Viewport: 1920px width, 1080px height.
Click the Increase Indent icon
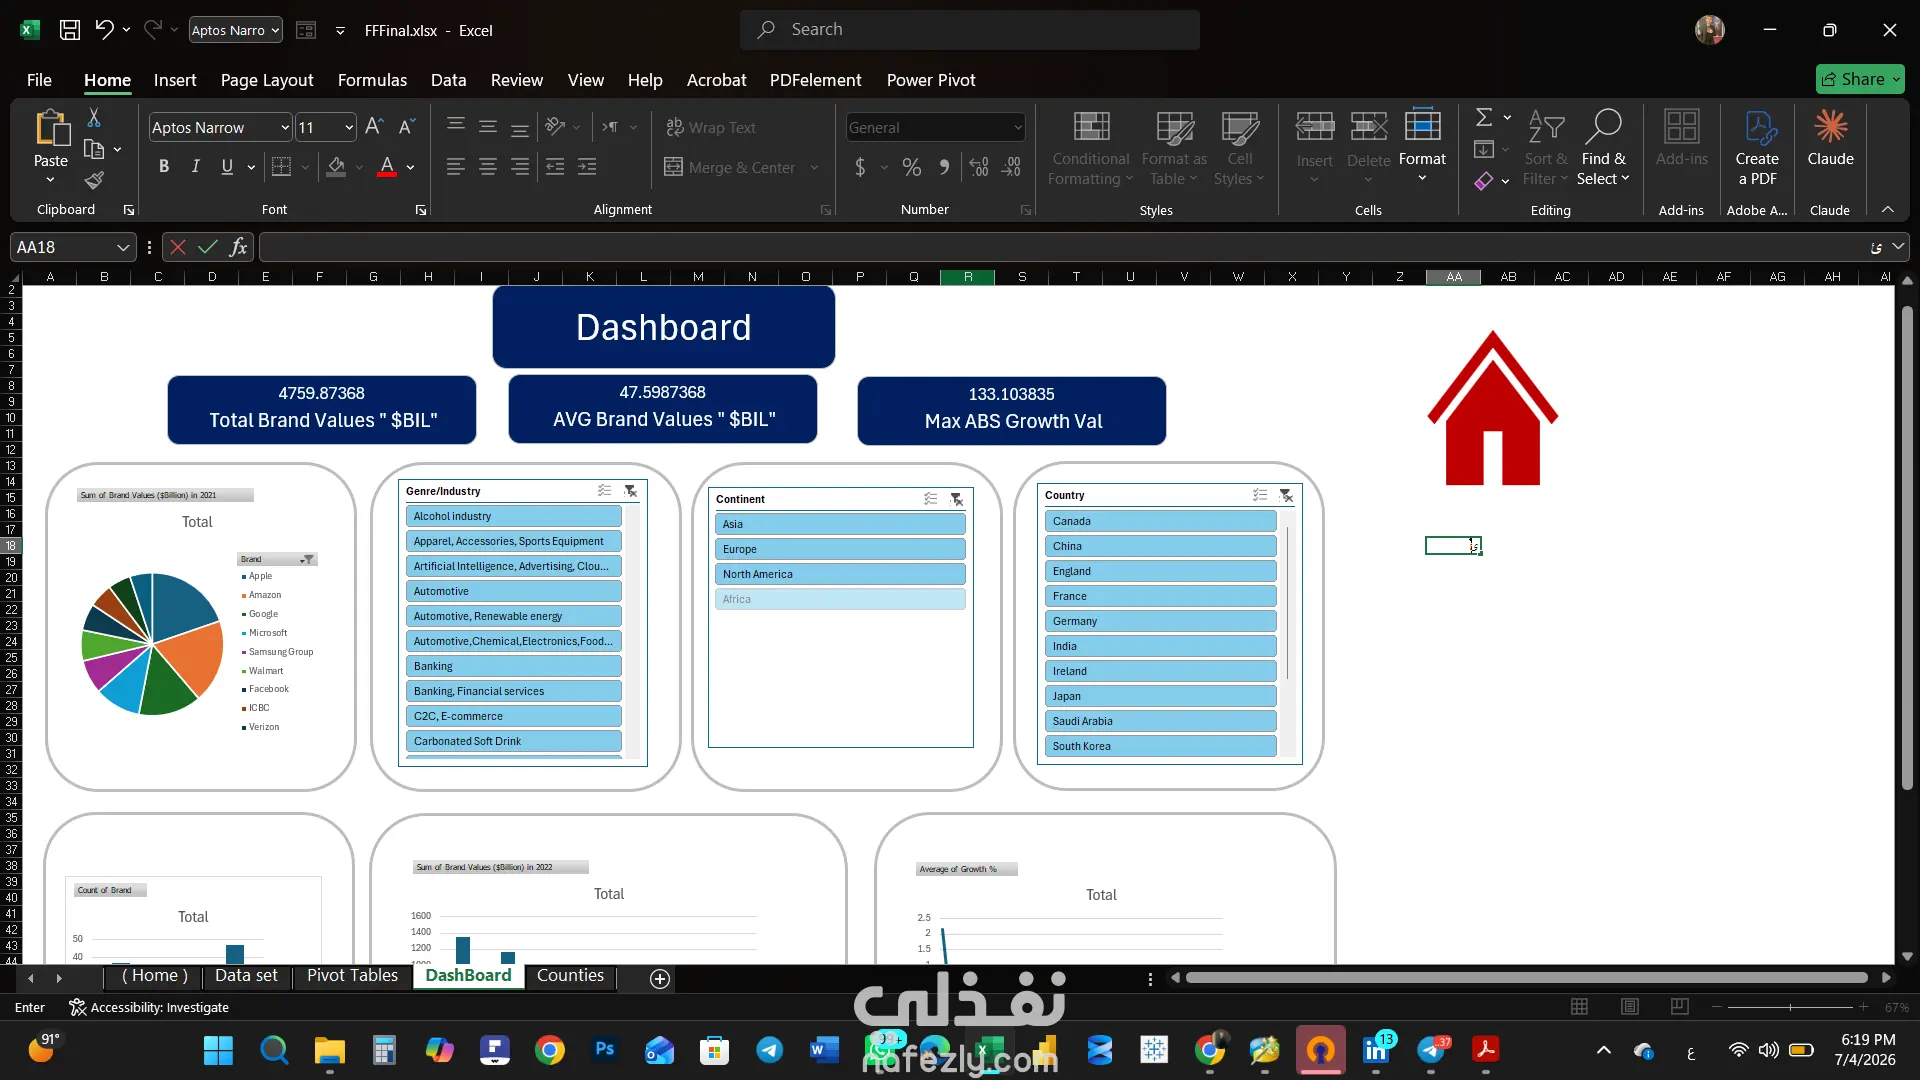[x=587, y=167]
